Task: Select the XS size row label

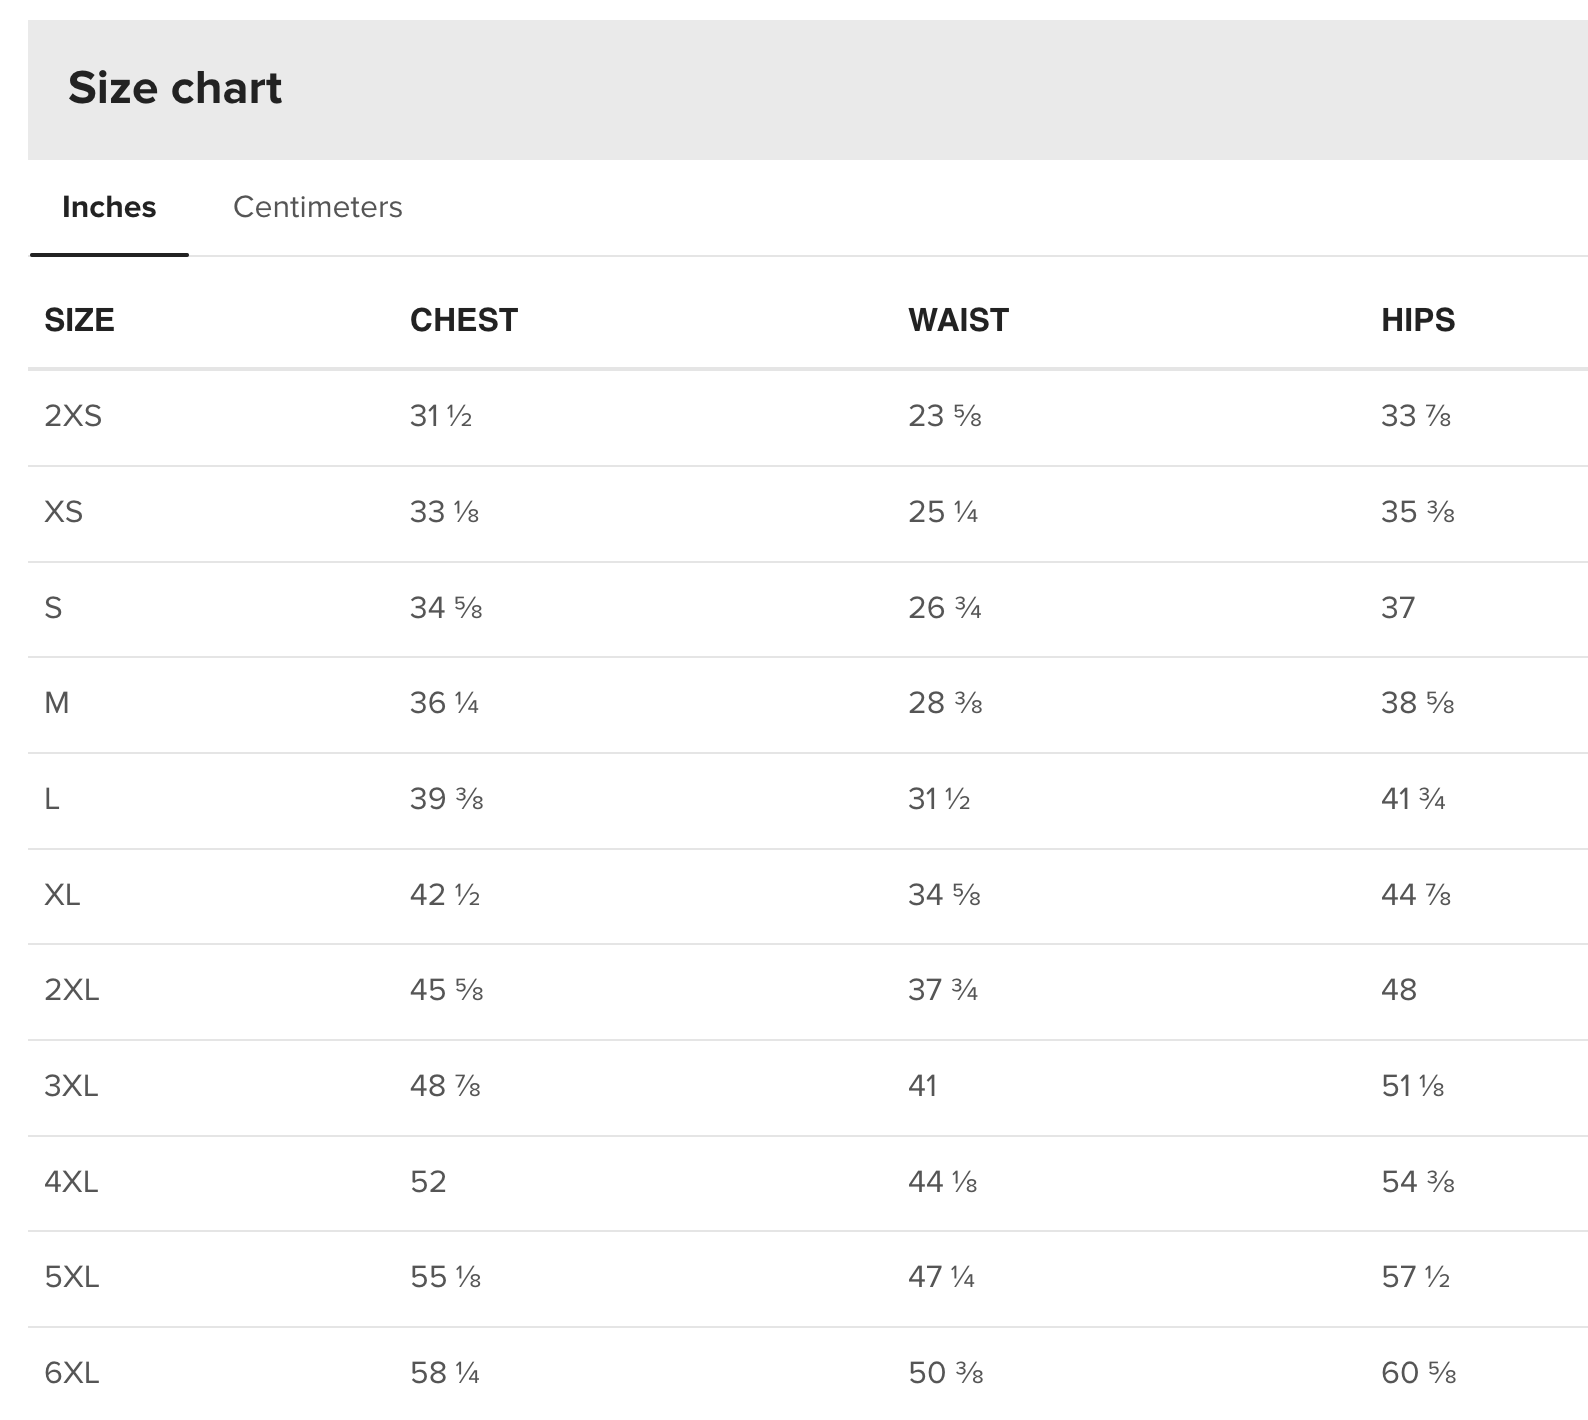Action: [x=63, y=512]
